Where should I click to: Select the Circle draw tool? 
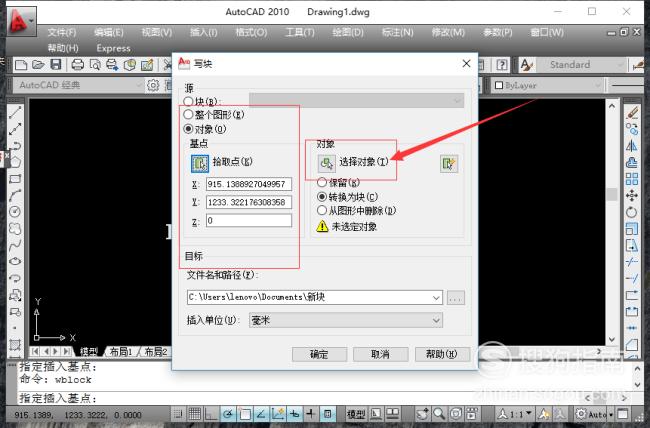(x=15, y=212)
